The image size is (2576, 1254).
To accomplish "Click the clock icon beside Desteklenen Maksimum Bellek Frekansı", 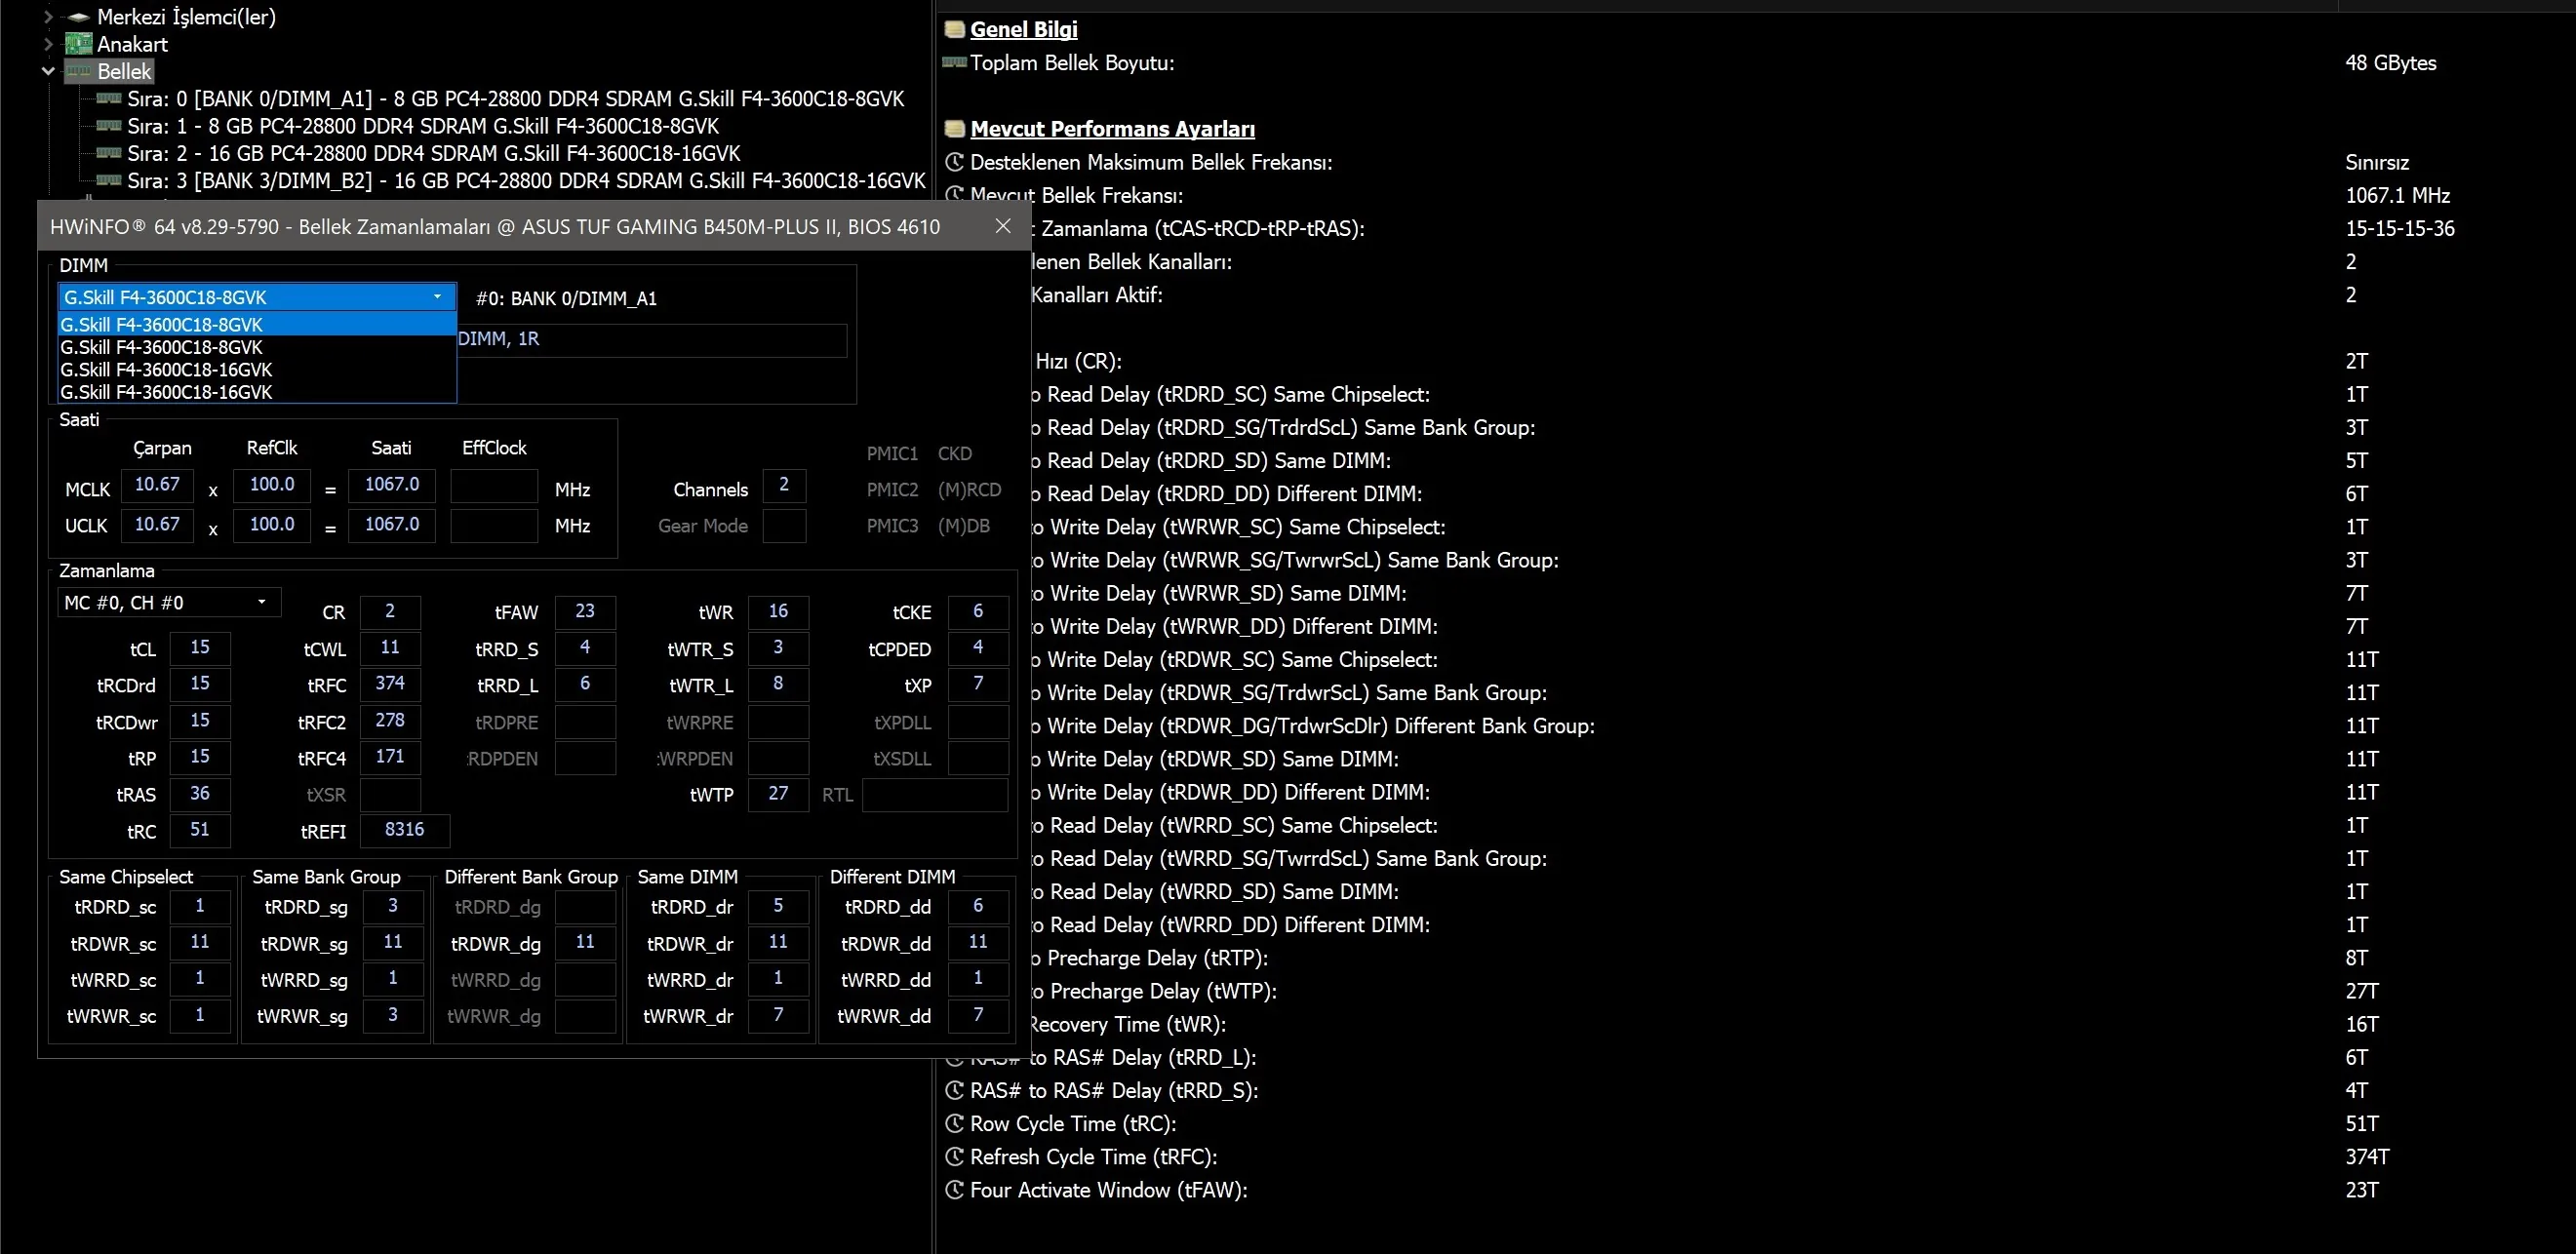I will [955, 162].
